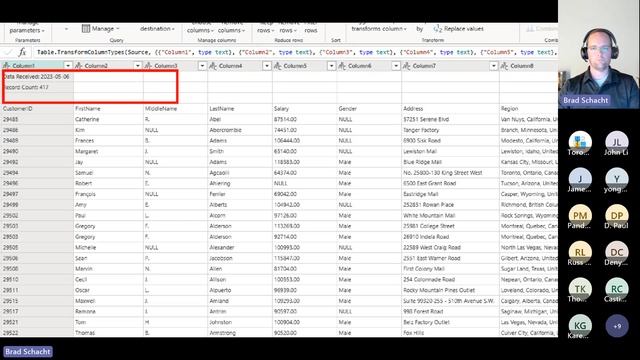Select the Blue Ridge Mall address cell
This screenshot has width=640, height=360.
click(450, 162)
